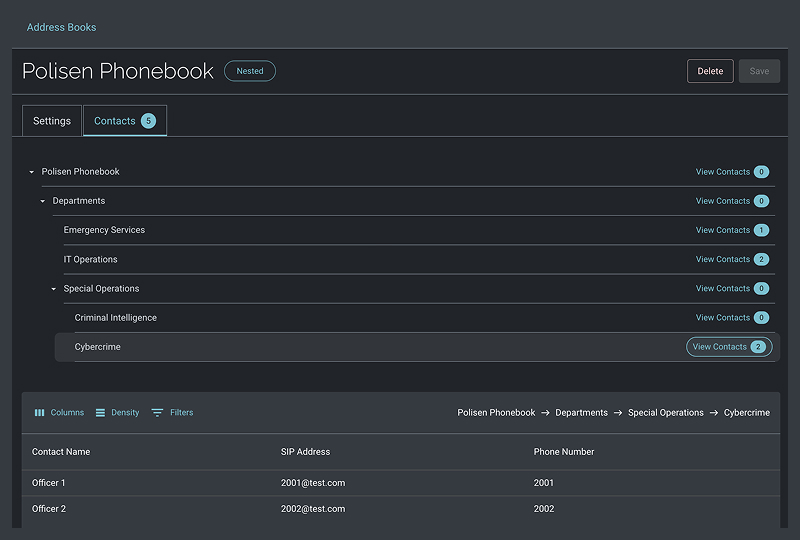Go back to Address Books
The width and height of the screenshot is (800, 540).
61,27
